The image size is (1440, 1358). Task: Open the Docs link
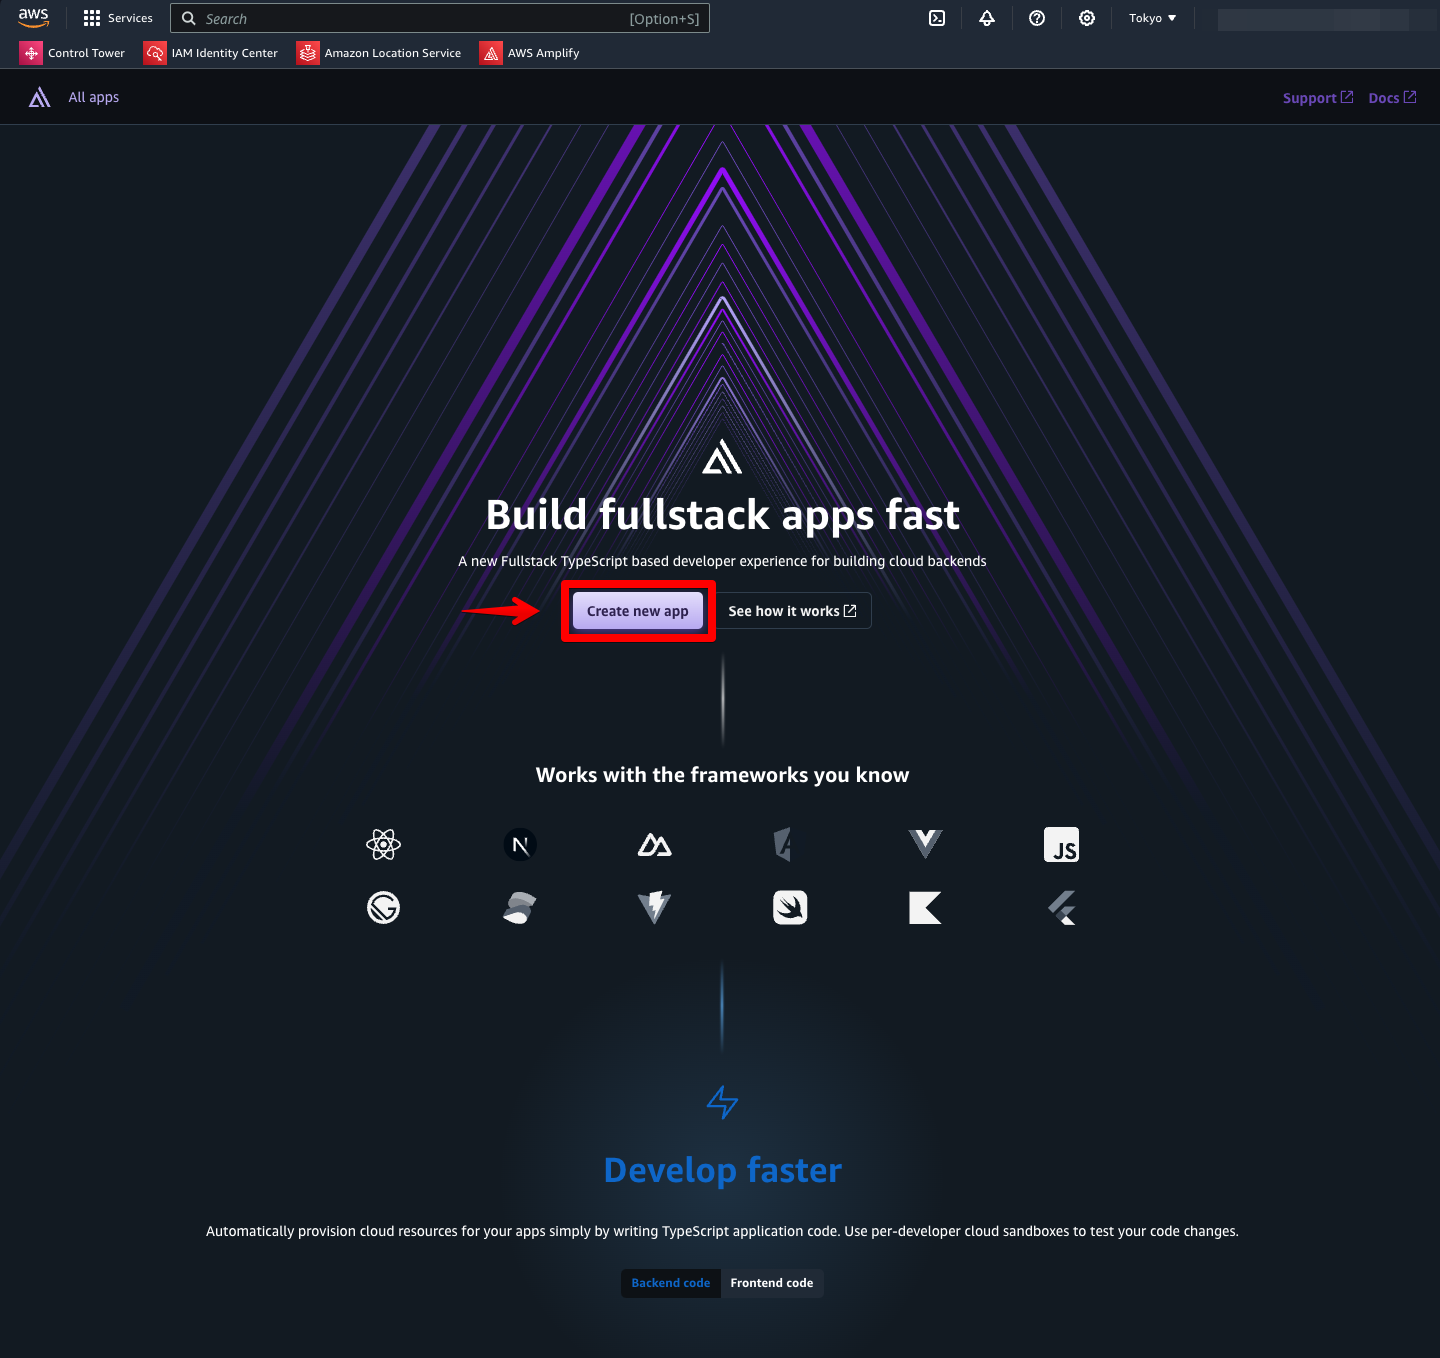(x=1391, y=98)
